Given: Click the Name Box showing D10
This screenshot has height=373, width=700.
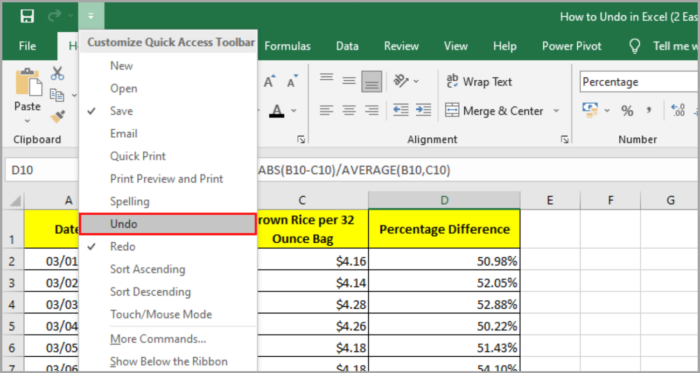Looking at the screenshot, I should click(42, 170).
